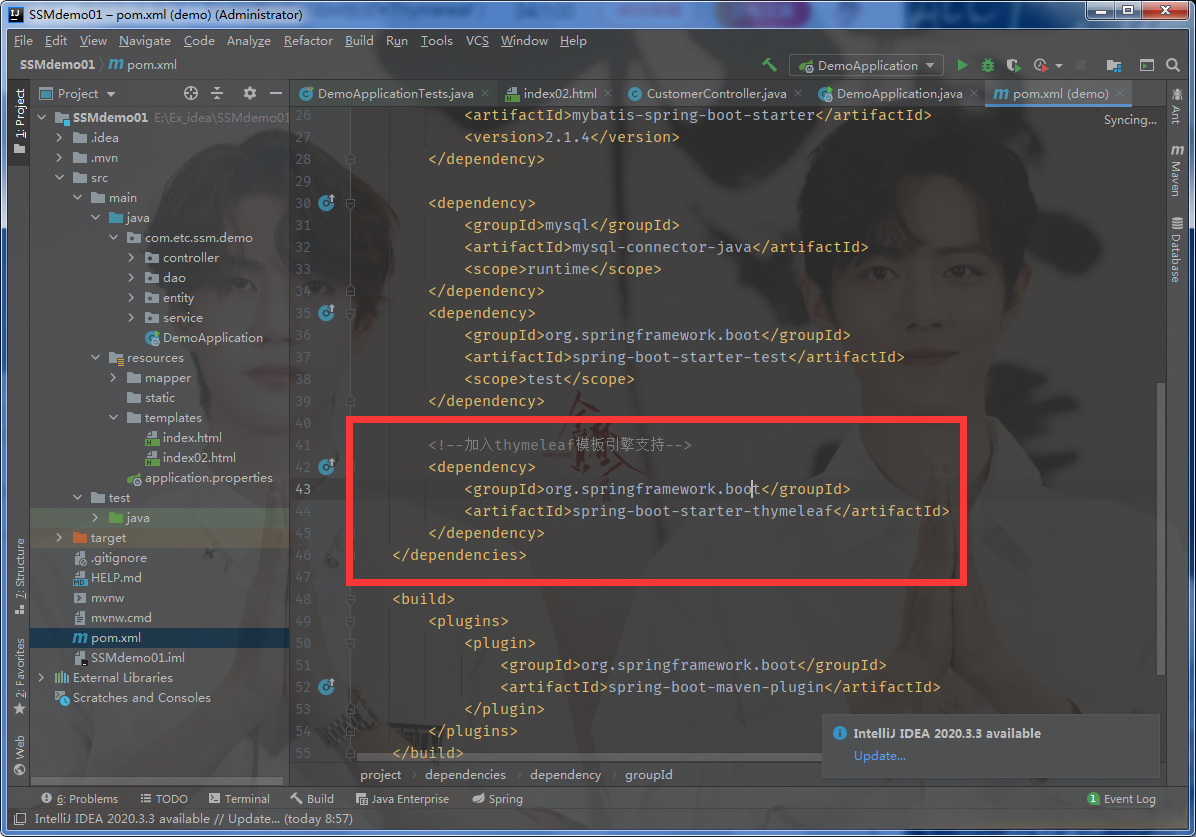
Task: Open the Database tool window
Action: coord(1176,250)
